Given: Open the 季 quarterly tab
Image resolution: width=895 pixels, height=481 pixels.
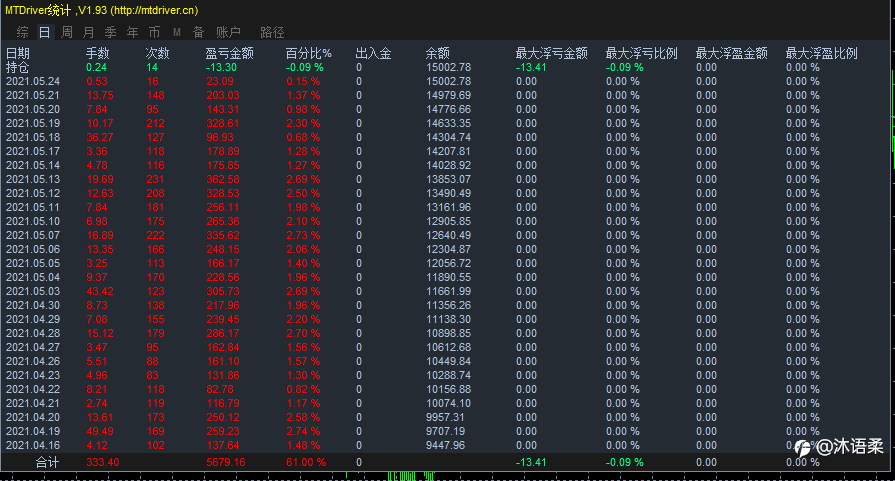Looking at the screenshot, I should 111,32.
